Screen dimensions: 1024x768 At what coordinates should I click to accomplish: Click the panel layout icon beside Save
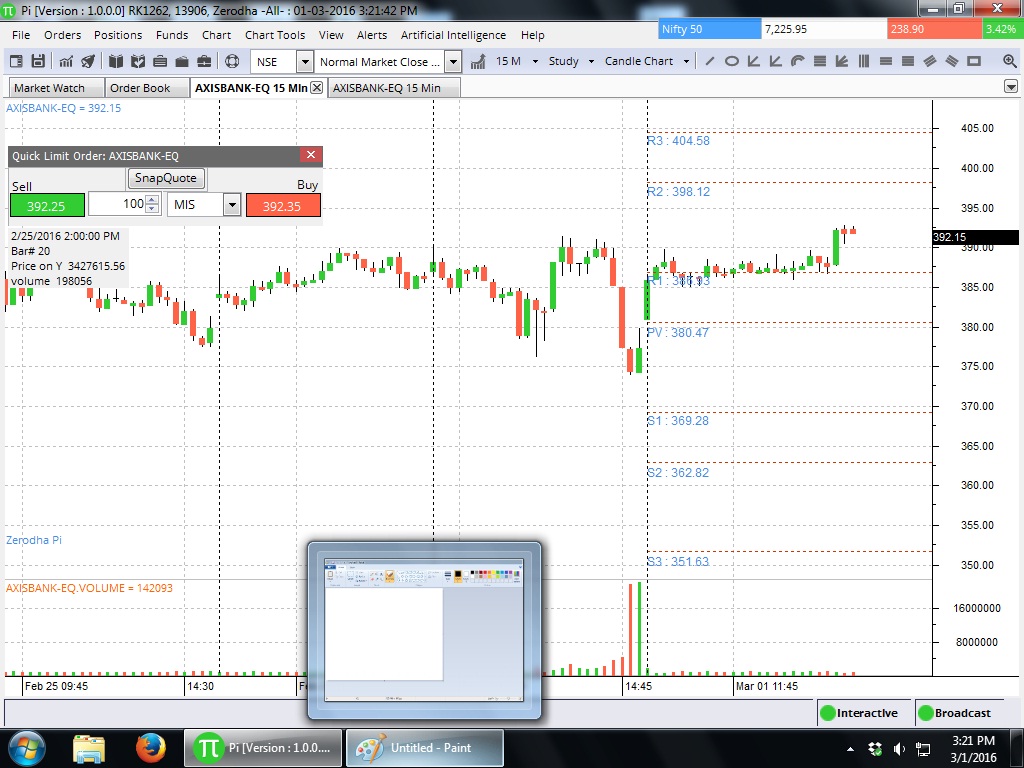16,61
